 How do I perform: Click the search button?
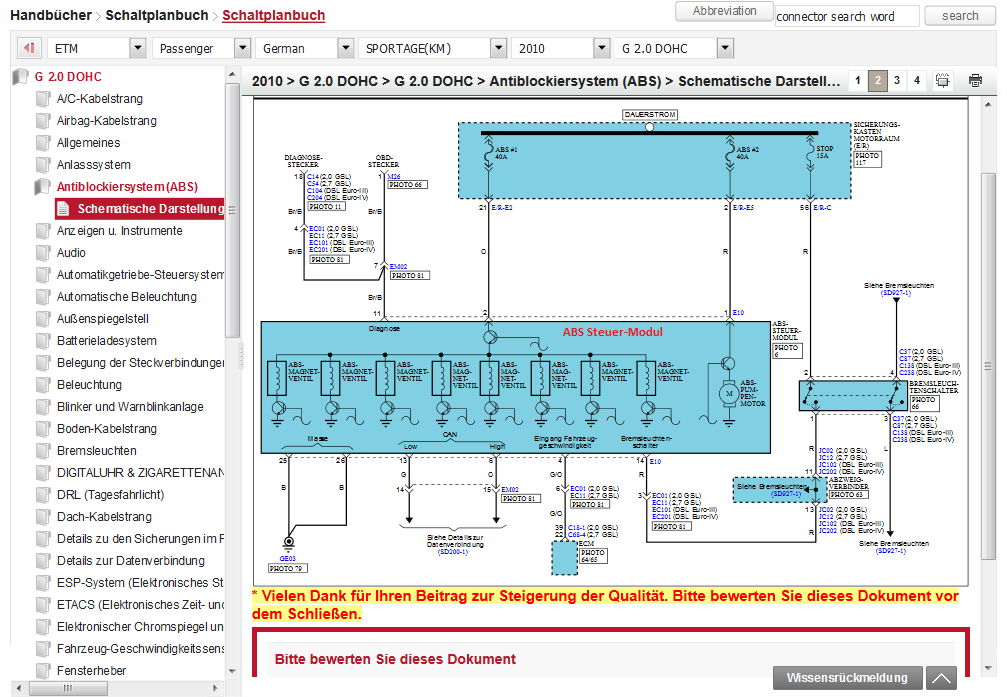(959, 15)
